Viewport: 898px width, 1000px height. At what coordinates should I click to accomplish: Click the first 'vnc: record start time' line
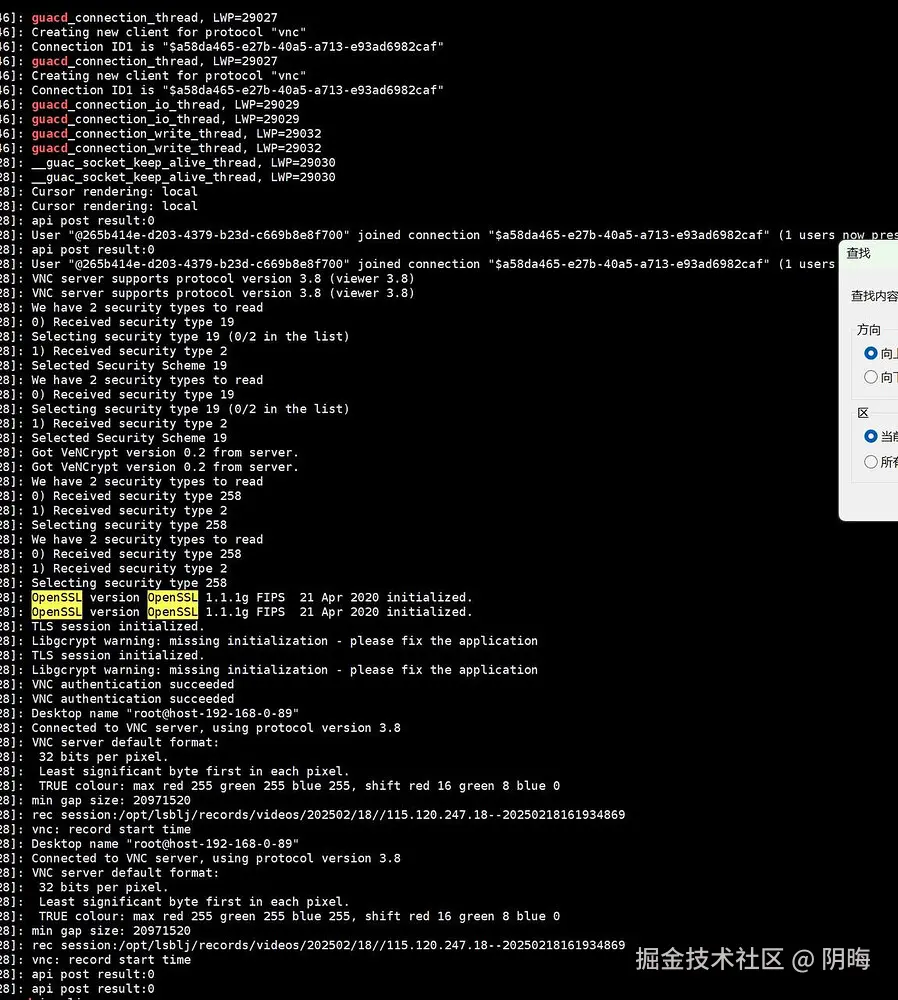(x=111, y=829)
